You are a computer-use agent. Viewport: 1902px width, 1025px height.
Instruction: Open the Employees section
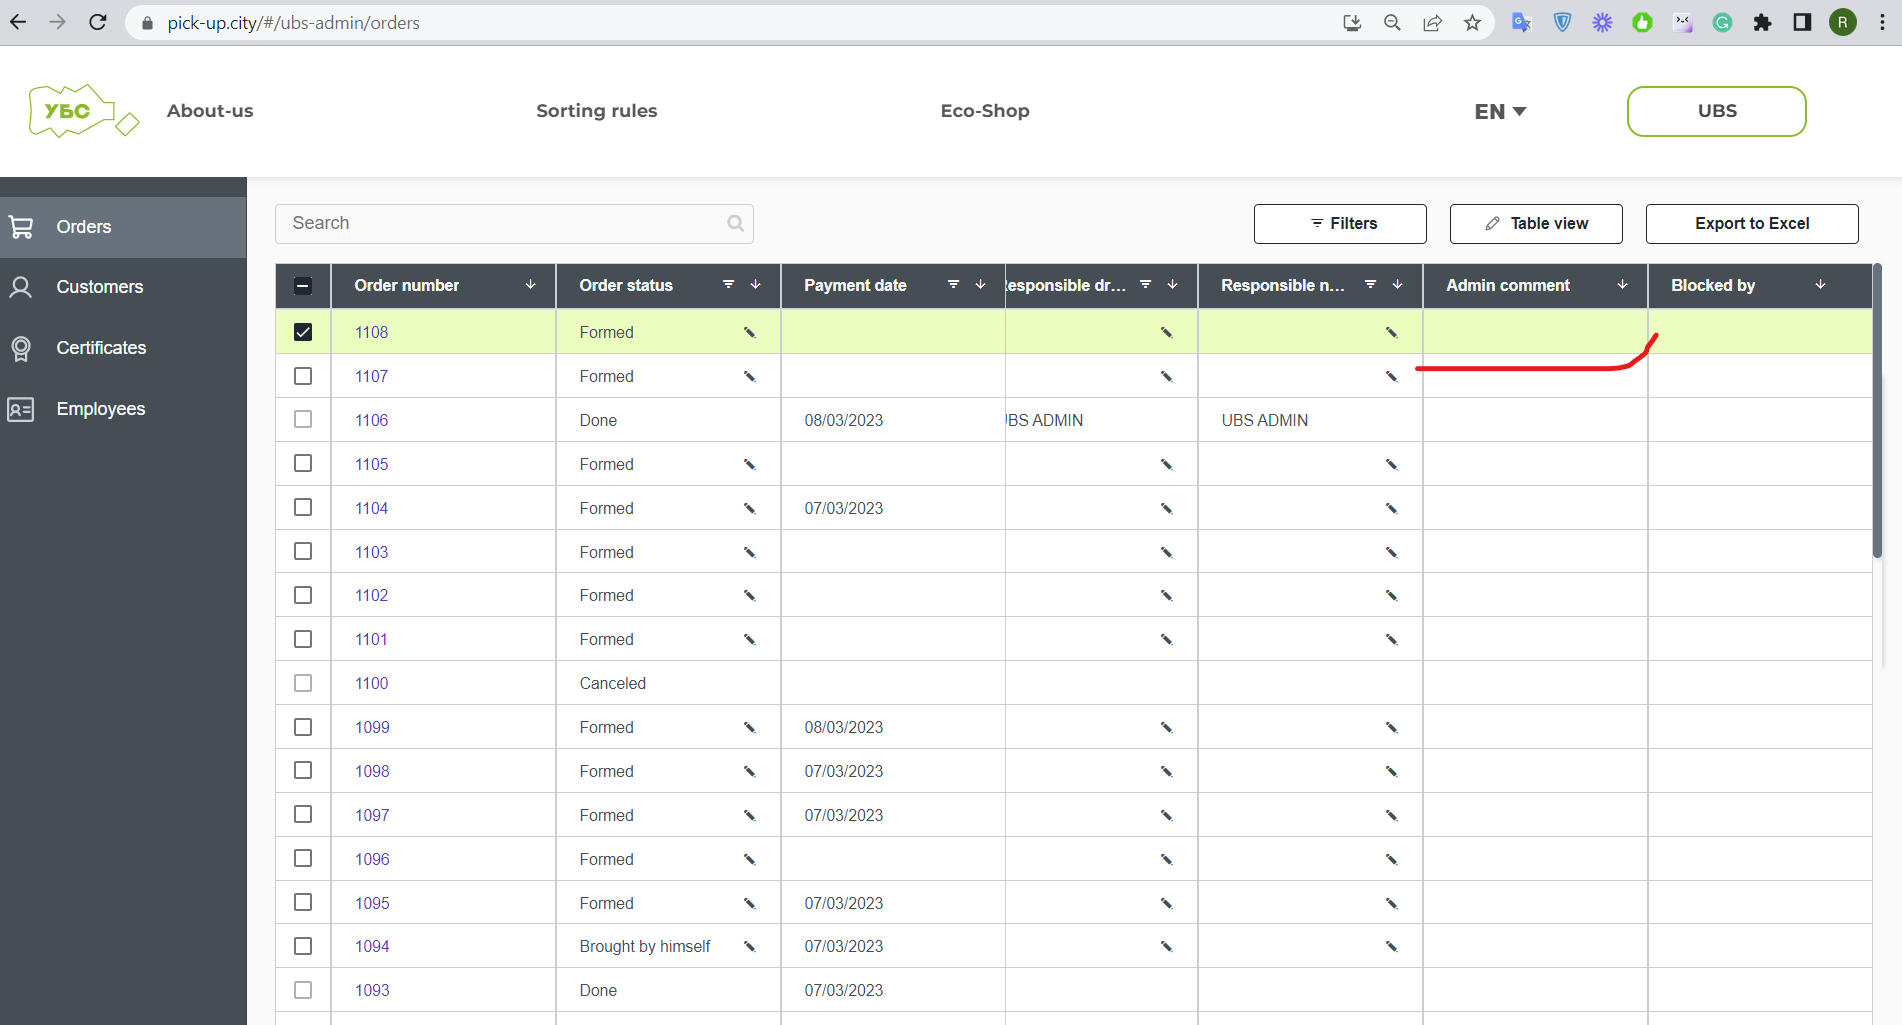(123, 409)
